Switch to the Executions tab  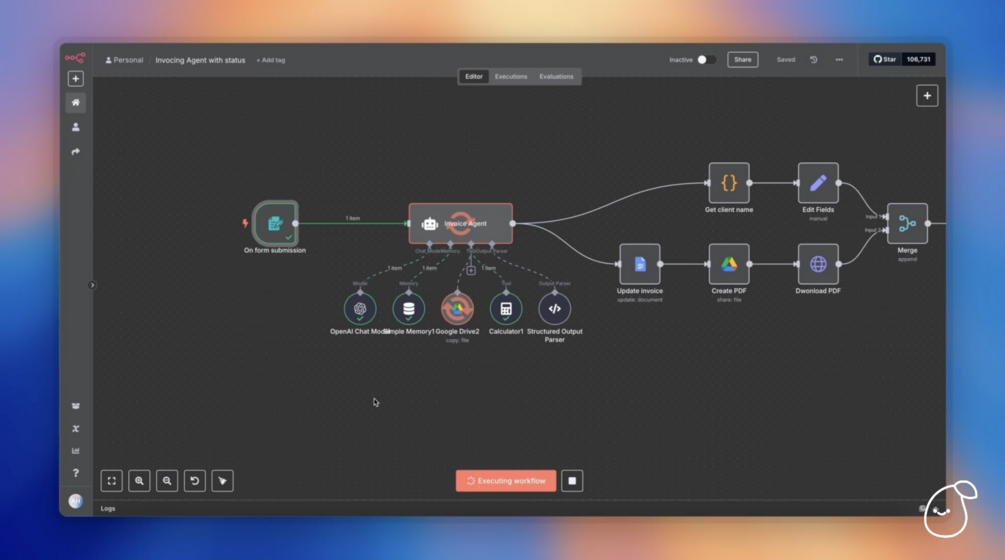(511, 76)
